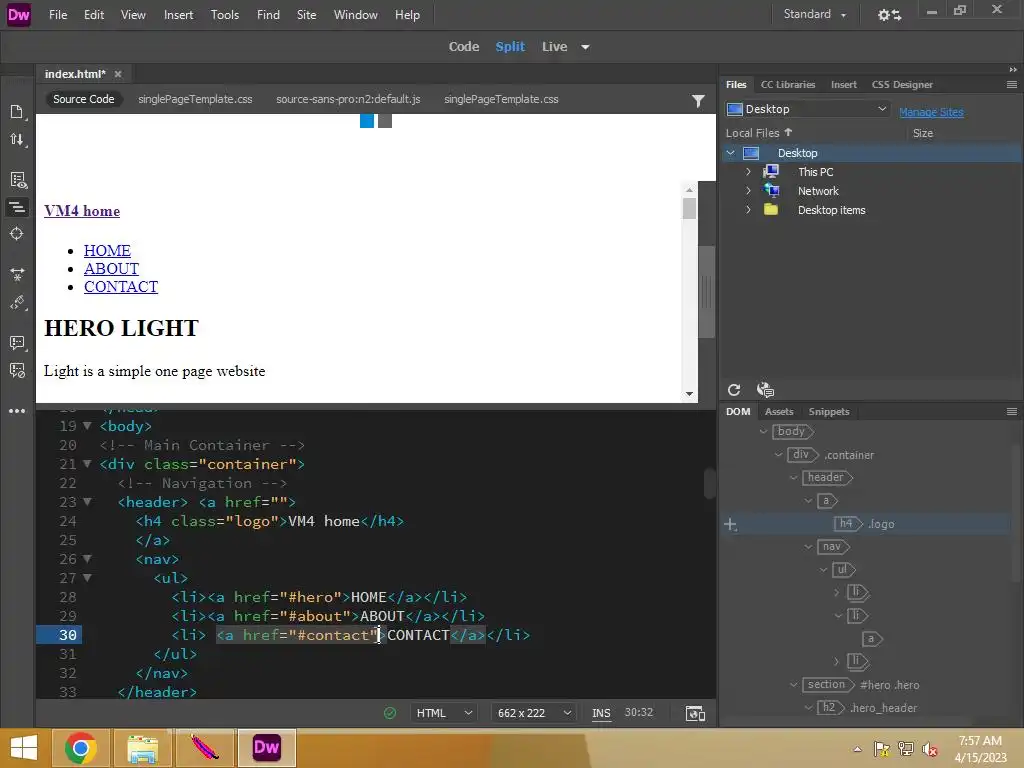
Task: Close the index.html document tab
Action: click(x=118, y=74)
